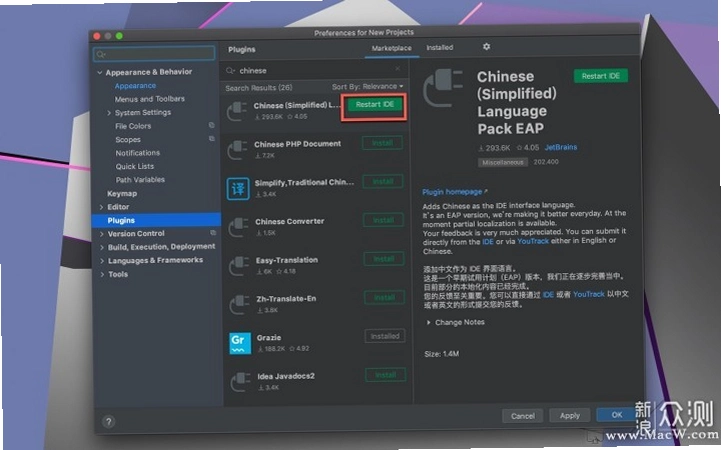Install the Simplify, Traditional Chinese plugin
Screen dimensions: 721x450
tap(383, 182)
